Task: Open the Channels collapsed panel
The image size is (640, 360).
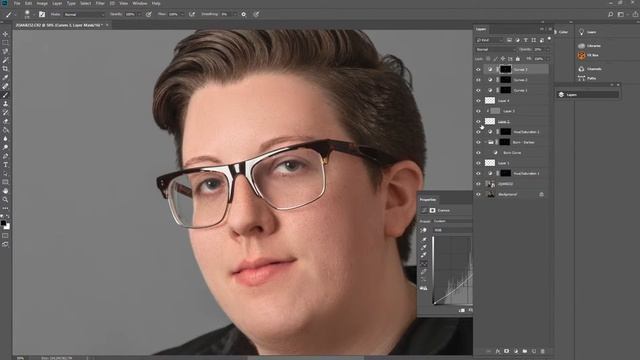Action: point(590,69)
